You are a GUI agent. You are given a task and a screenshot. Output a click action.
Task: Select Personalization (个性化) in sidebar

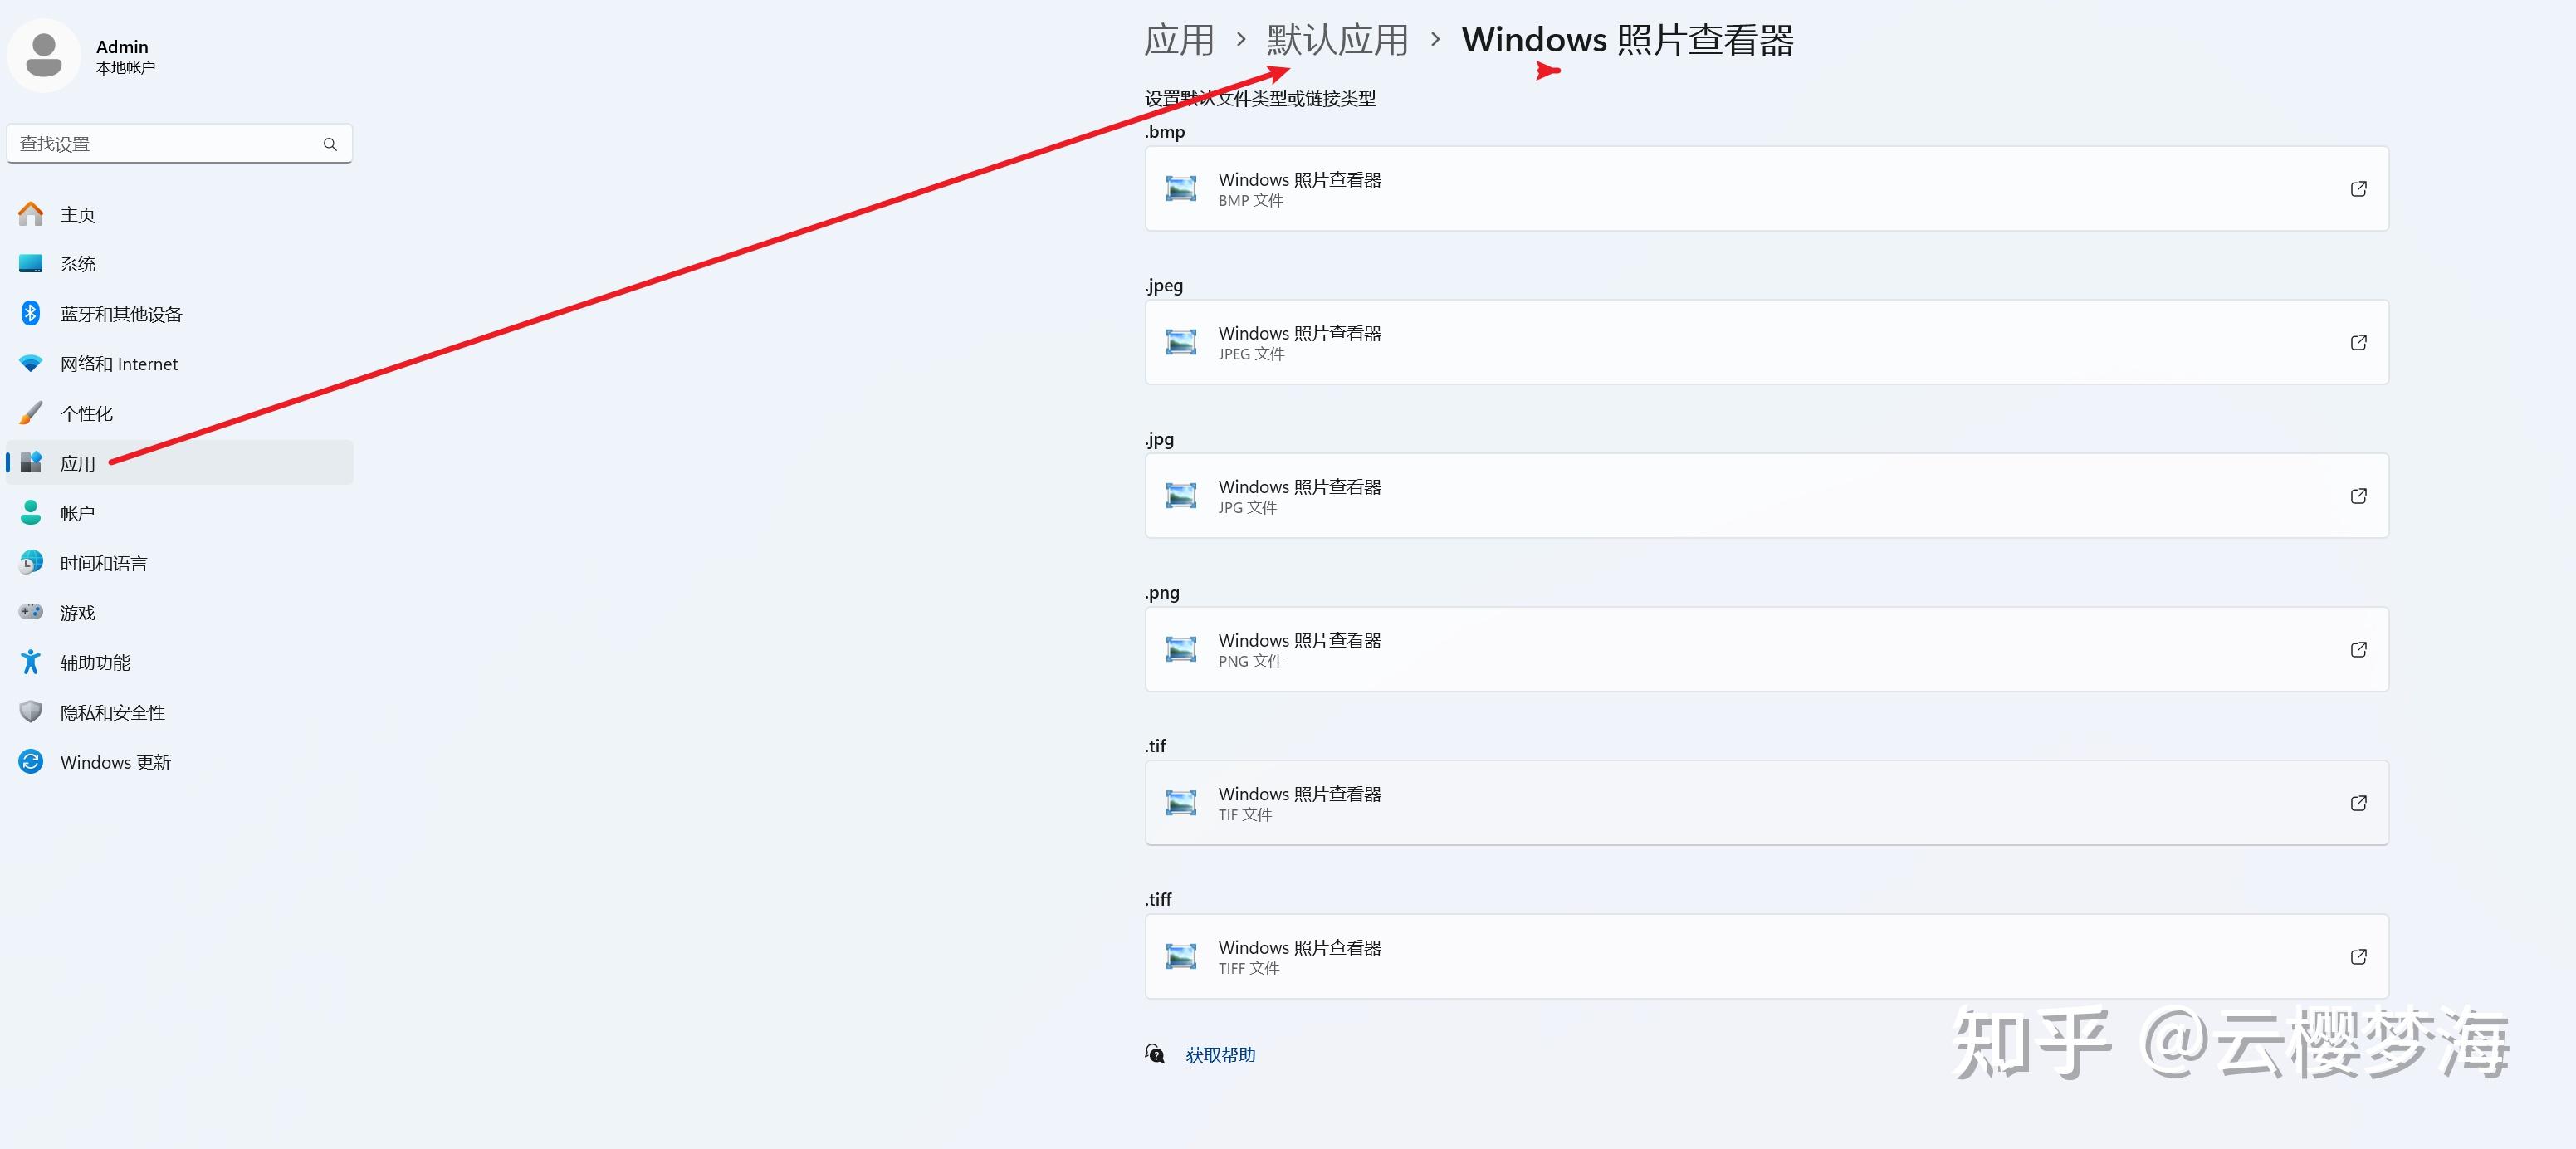tap(86, 414)
